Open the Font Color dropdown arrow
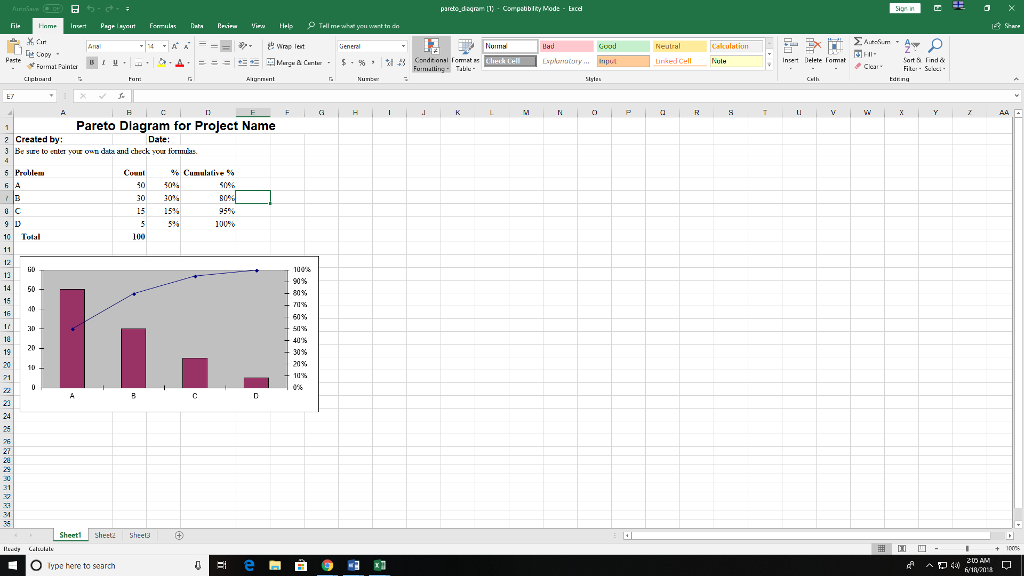Screen dimensions: 1024x576 (x=188, y=63)
